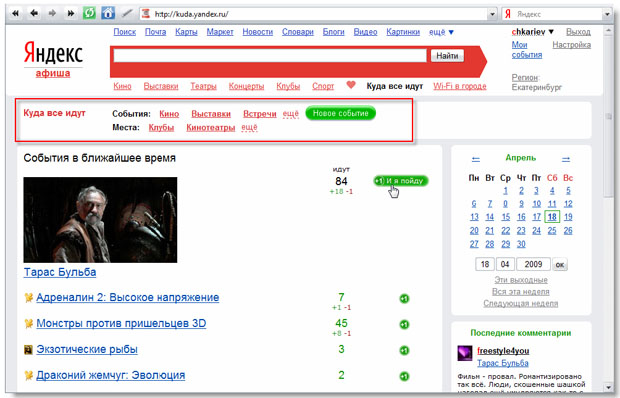Click the icon beside Экзотические рыбы
The height and width of the screenshot is (398, 620).
(28, 350)
